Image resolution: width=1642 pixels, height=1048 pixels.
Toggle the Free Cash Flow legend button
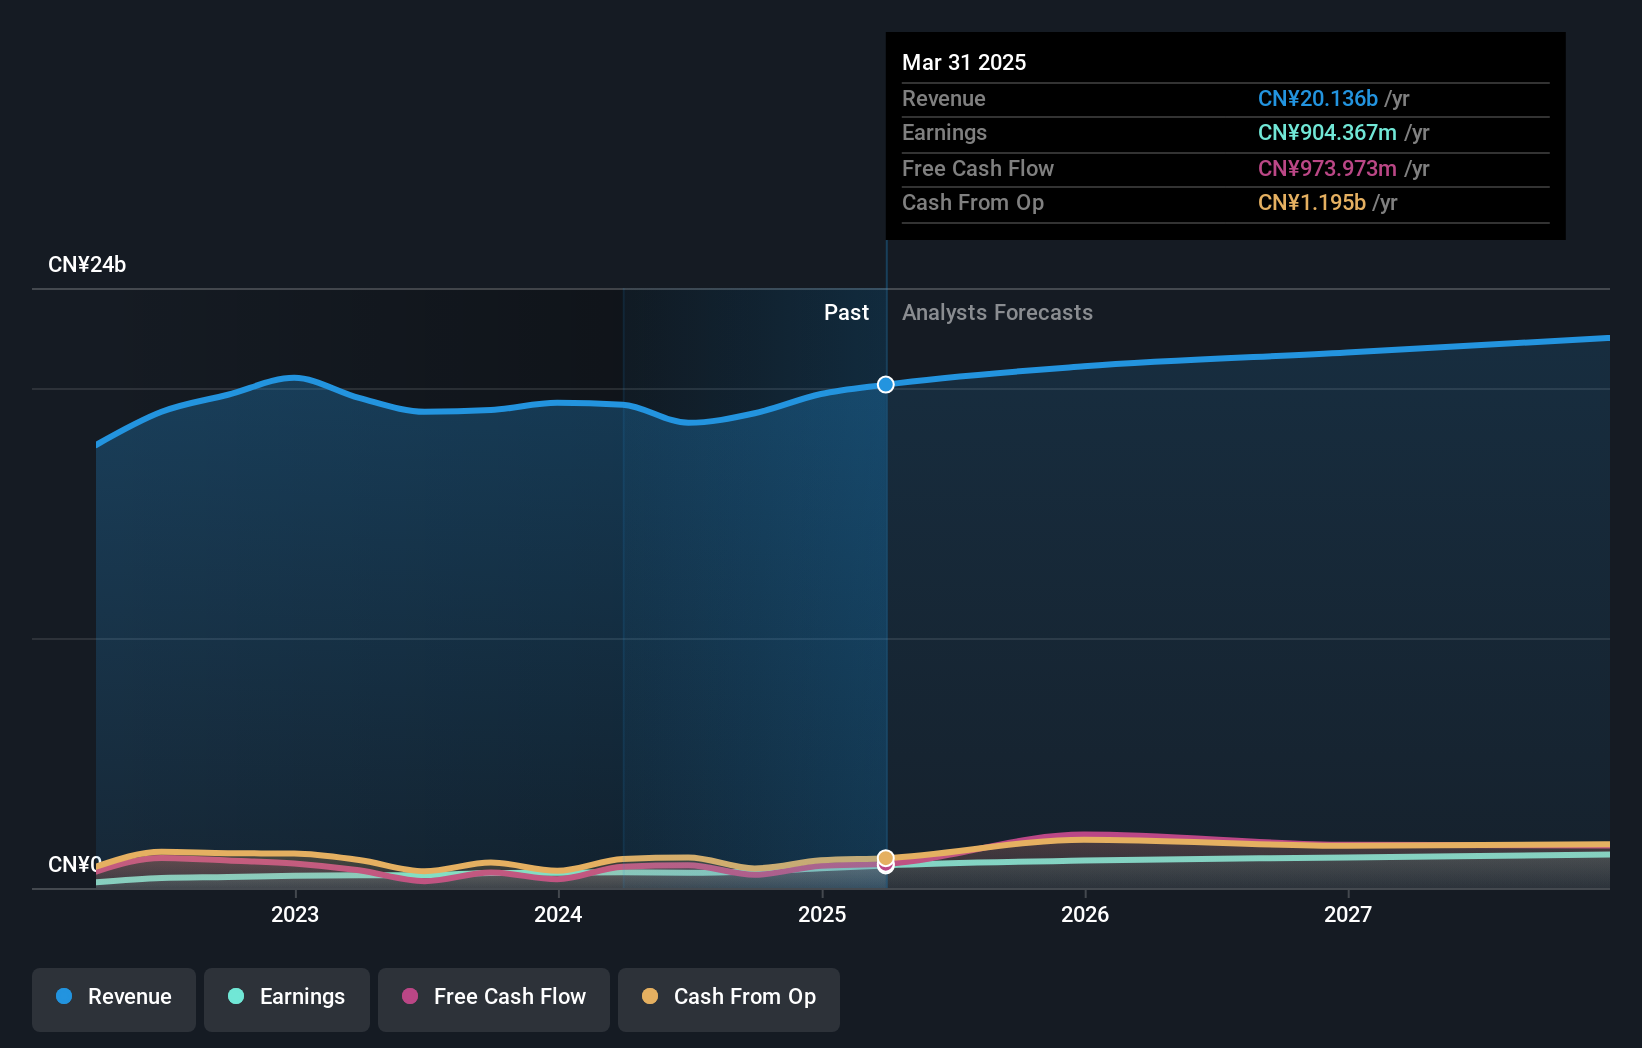494,999
